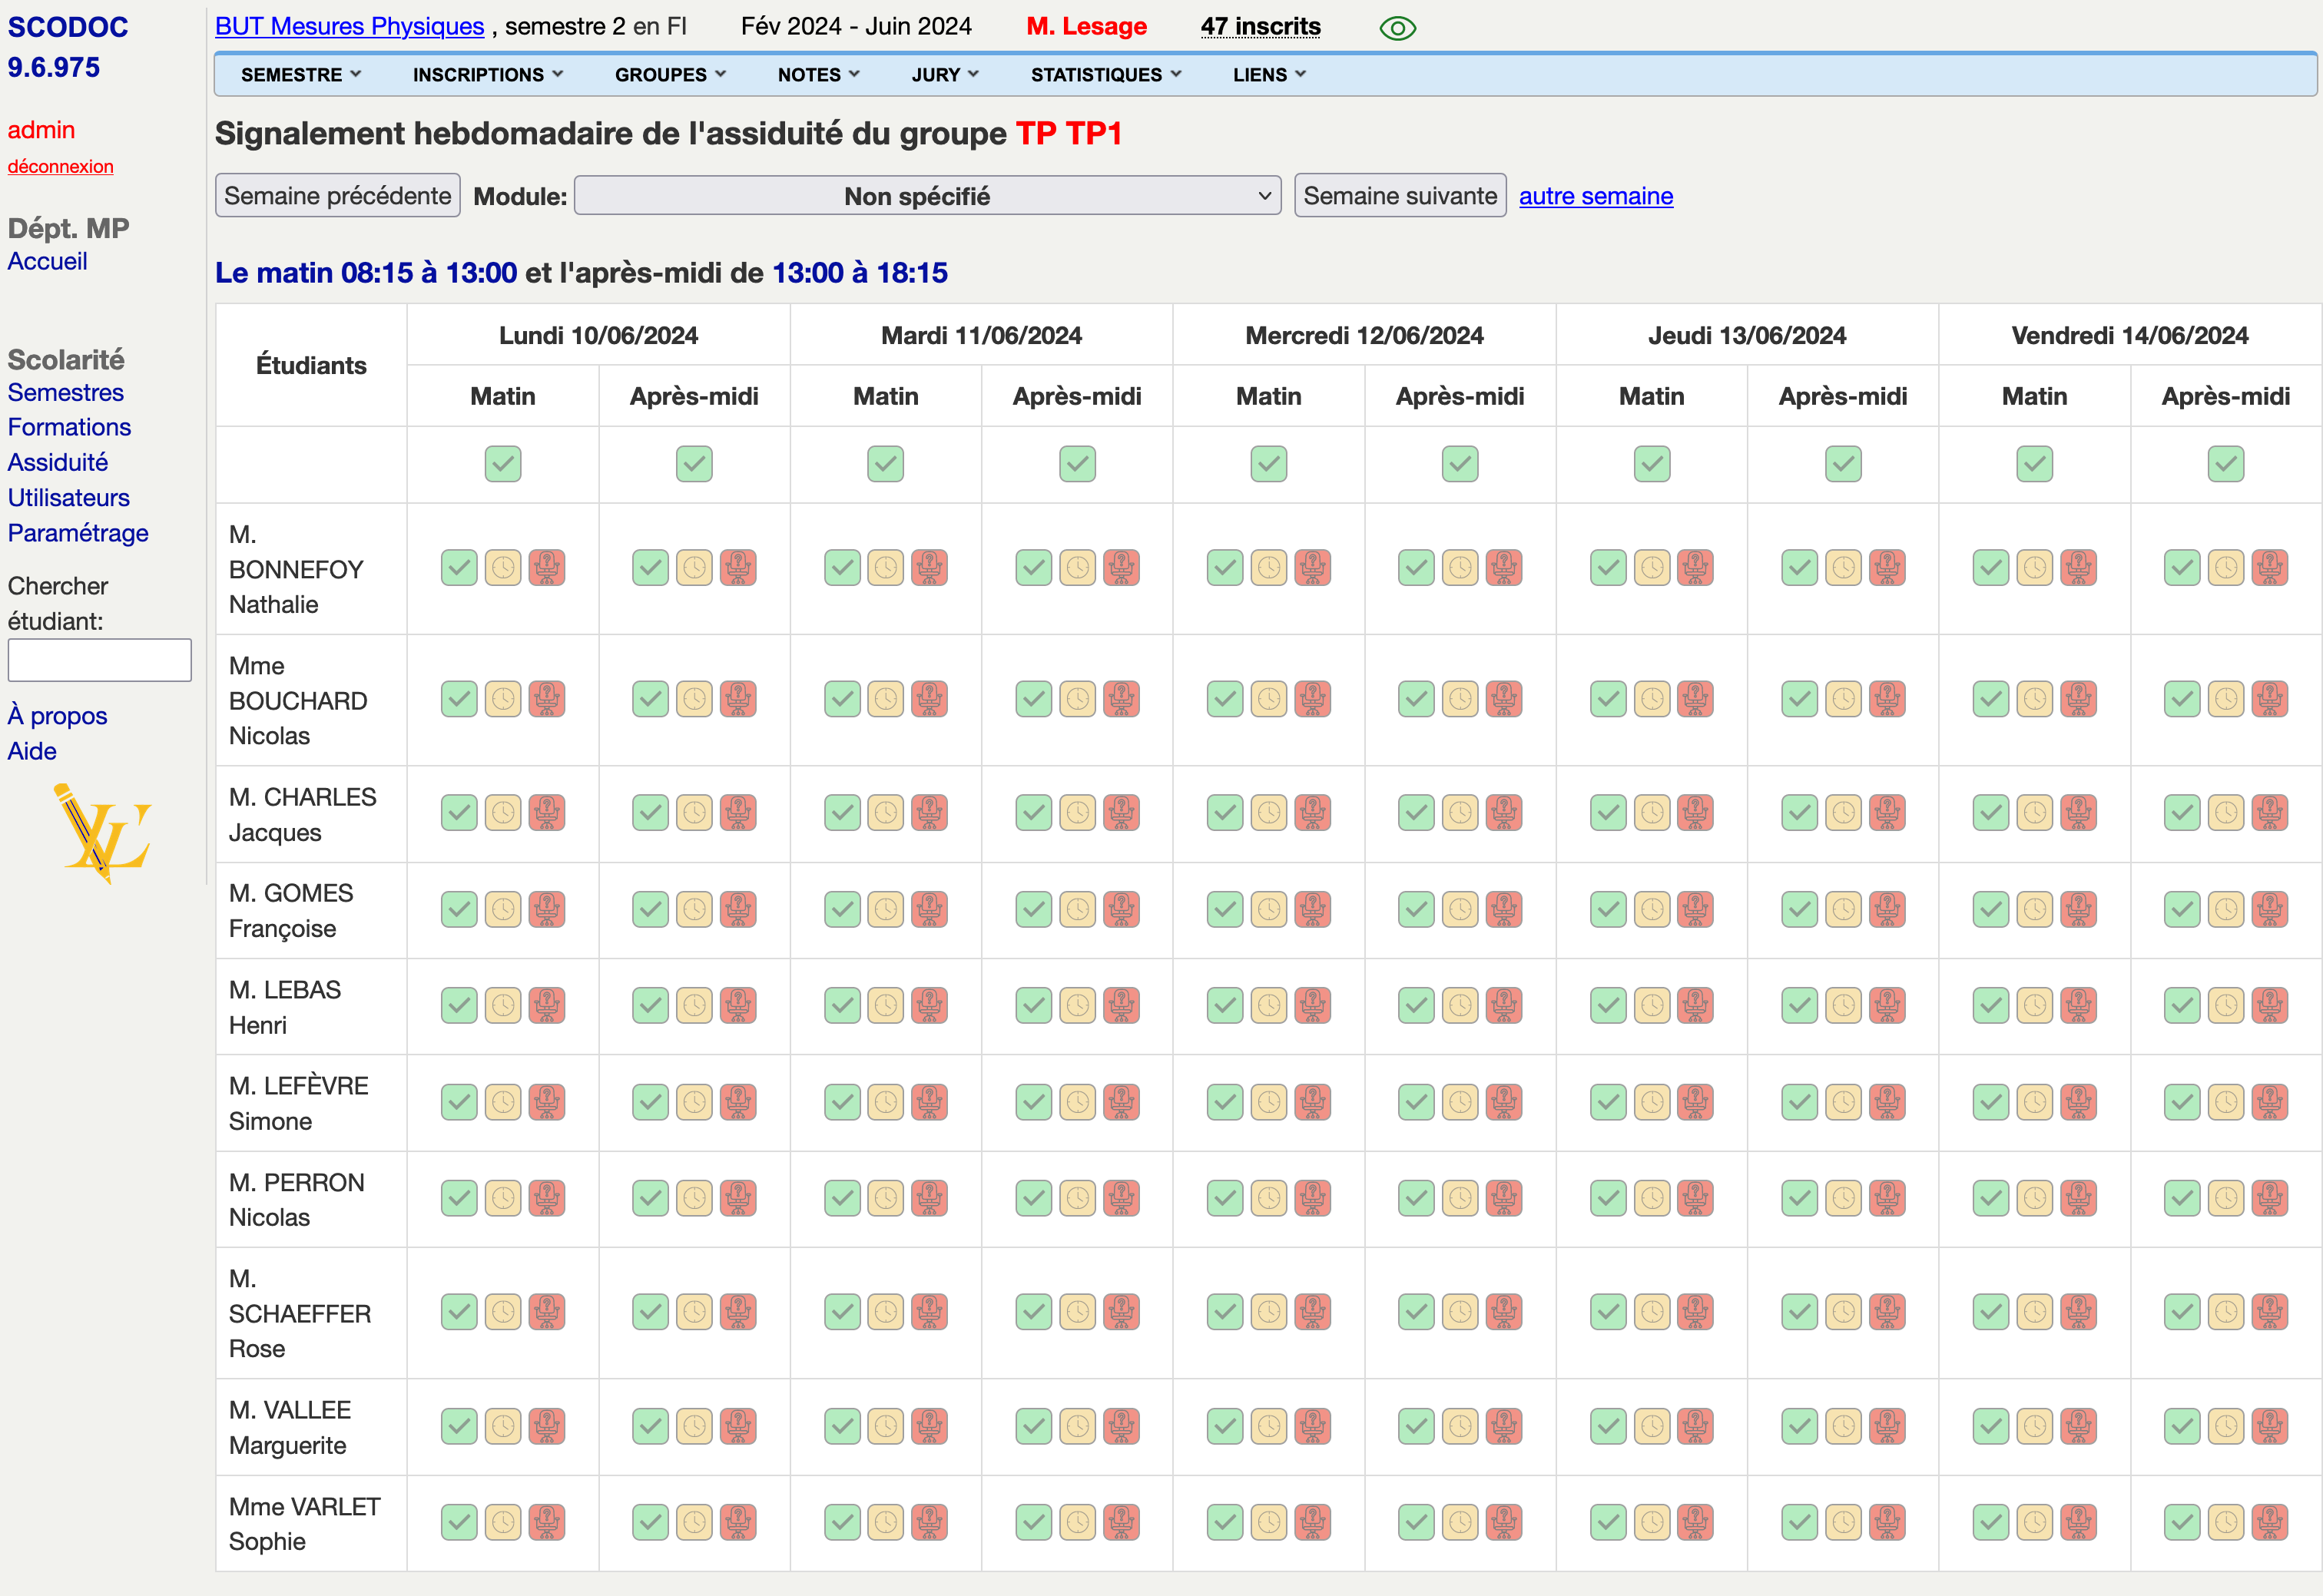Check everyone present for Jeudi Après-midi

coord(1843,464)
